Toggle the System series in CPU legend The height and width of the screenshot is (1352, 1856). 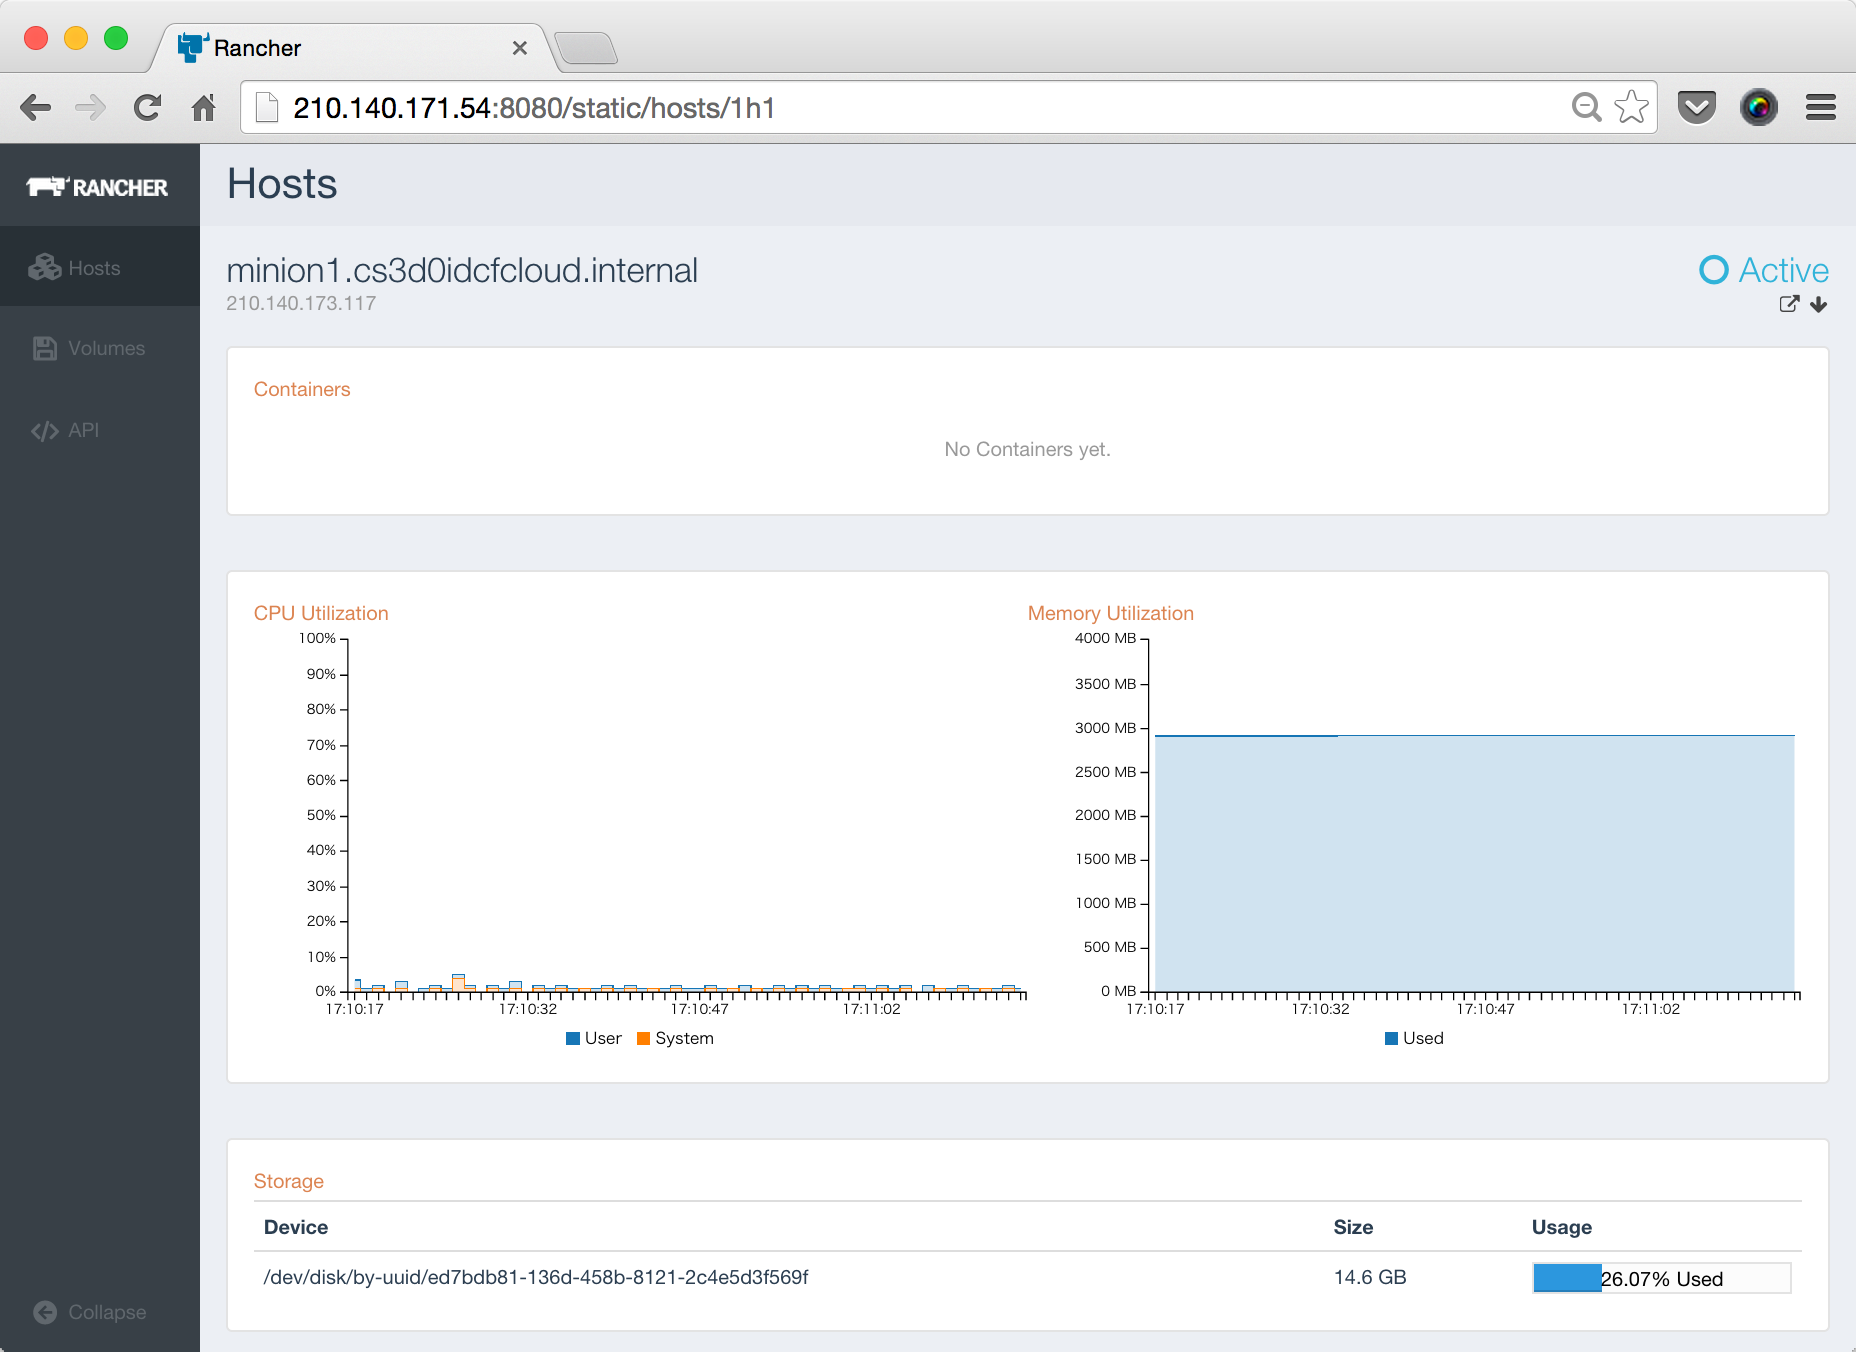tap(676, 1038)
